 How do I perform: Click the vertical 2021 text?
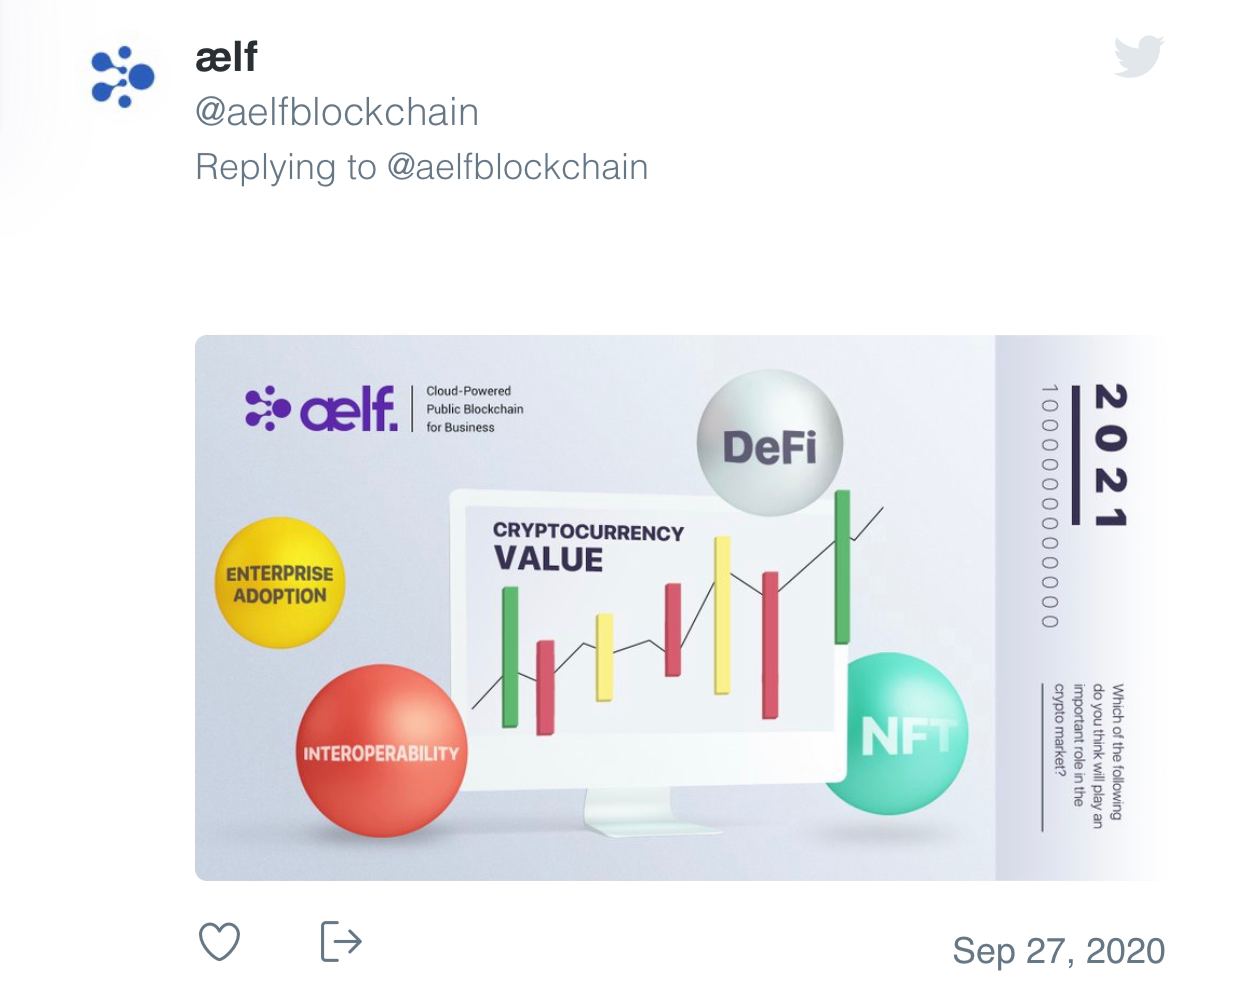pyautogui.click(x=1110, y=454)
